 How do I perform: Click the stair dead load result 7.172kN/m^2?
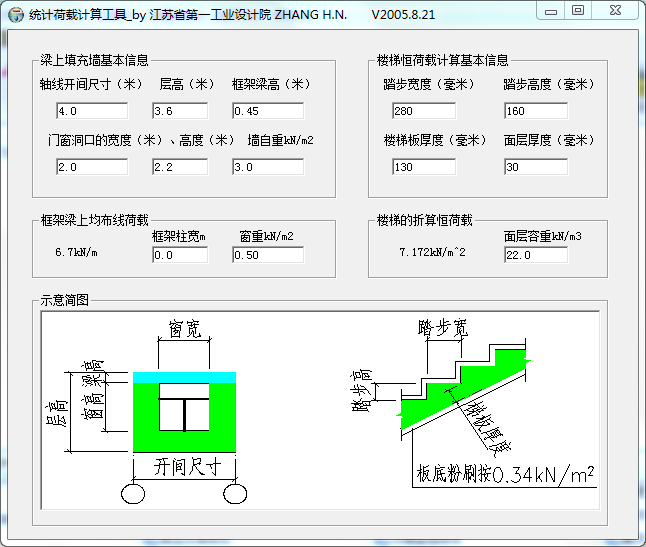(432, 252)
